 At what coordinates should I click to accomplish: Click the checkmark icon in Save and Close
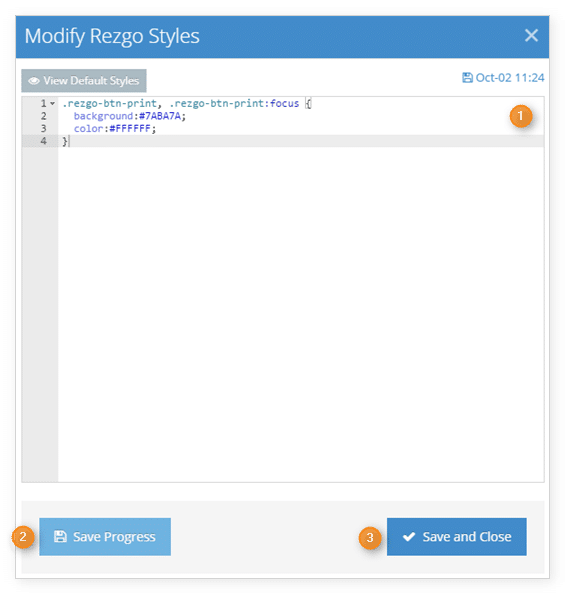pos(409,536)
